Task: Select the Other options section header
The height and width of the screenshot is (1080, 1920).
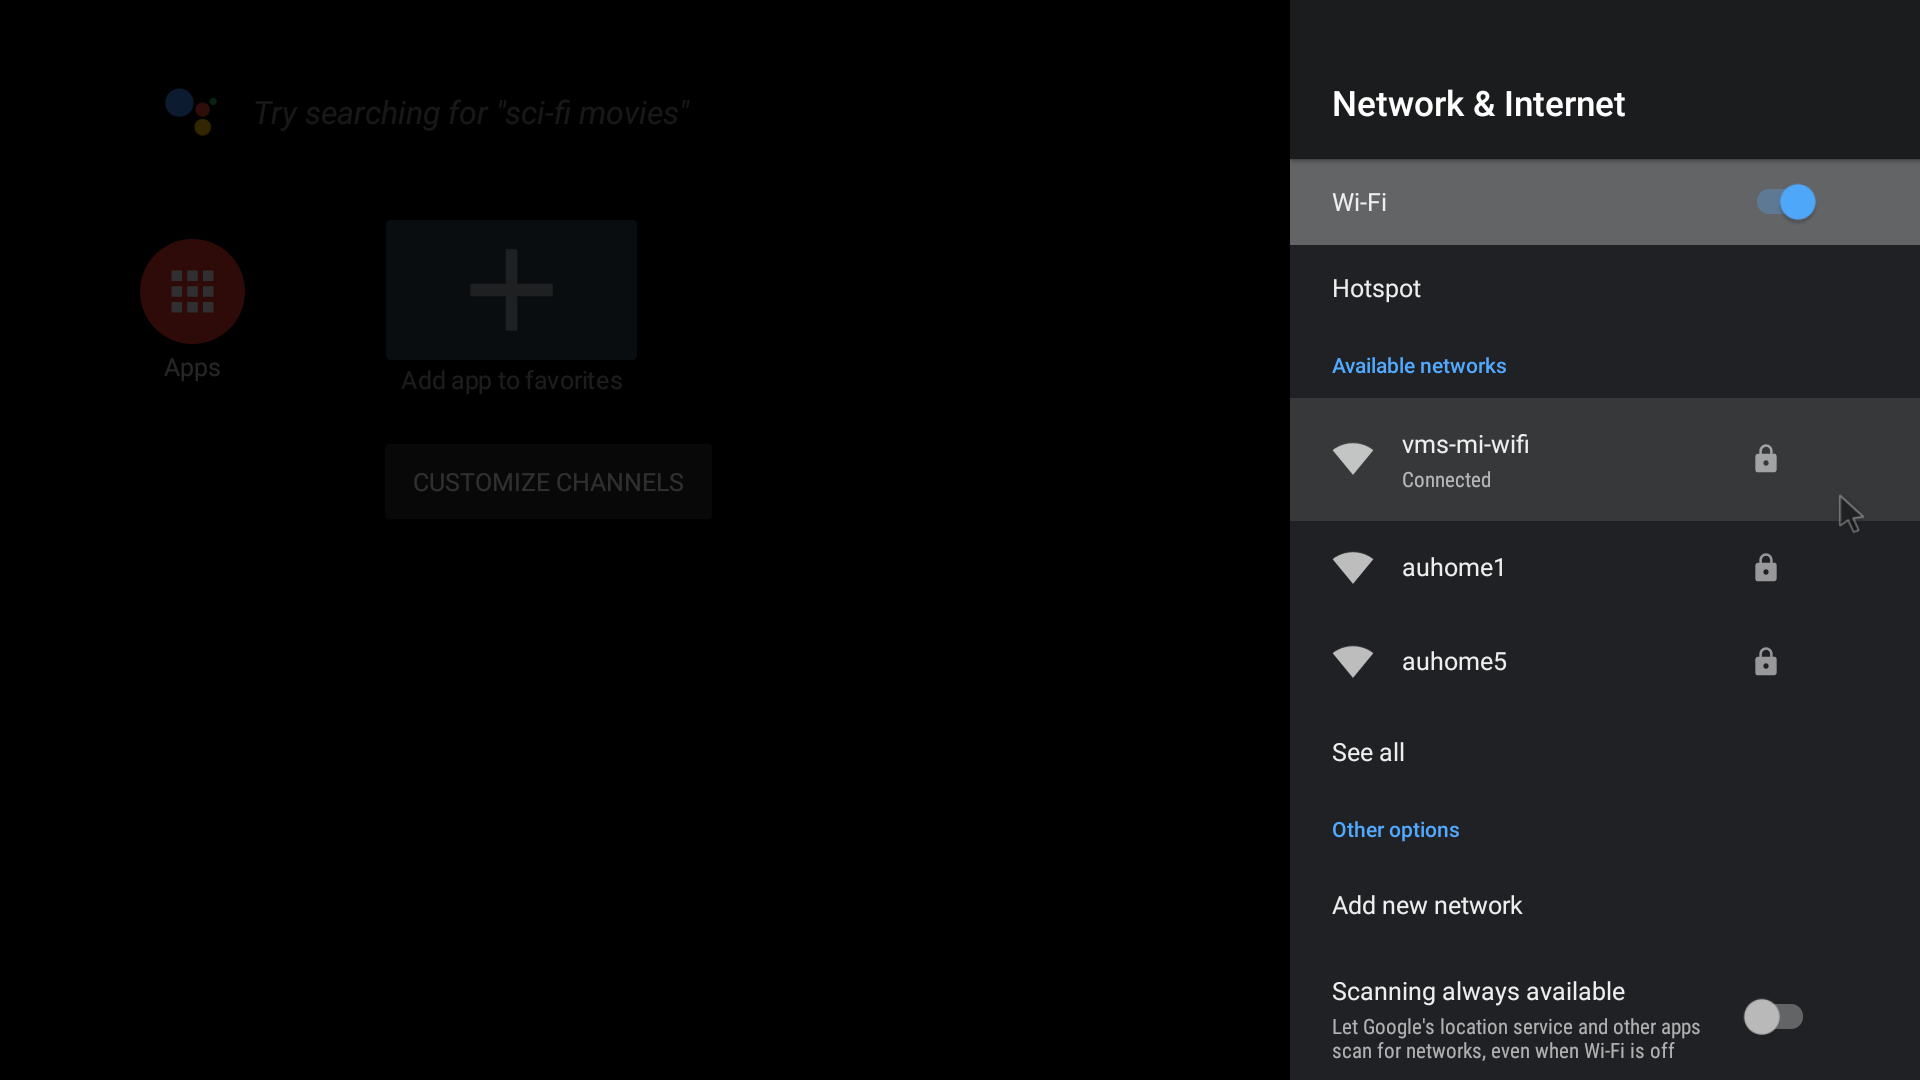Action: (1395, 829)
